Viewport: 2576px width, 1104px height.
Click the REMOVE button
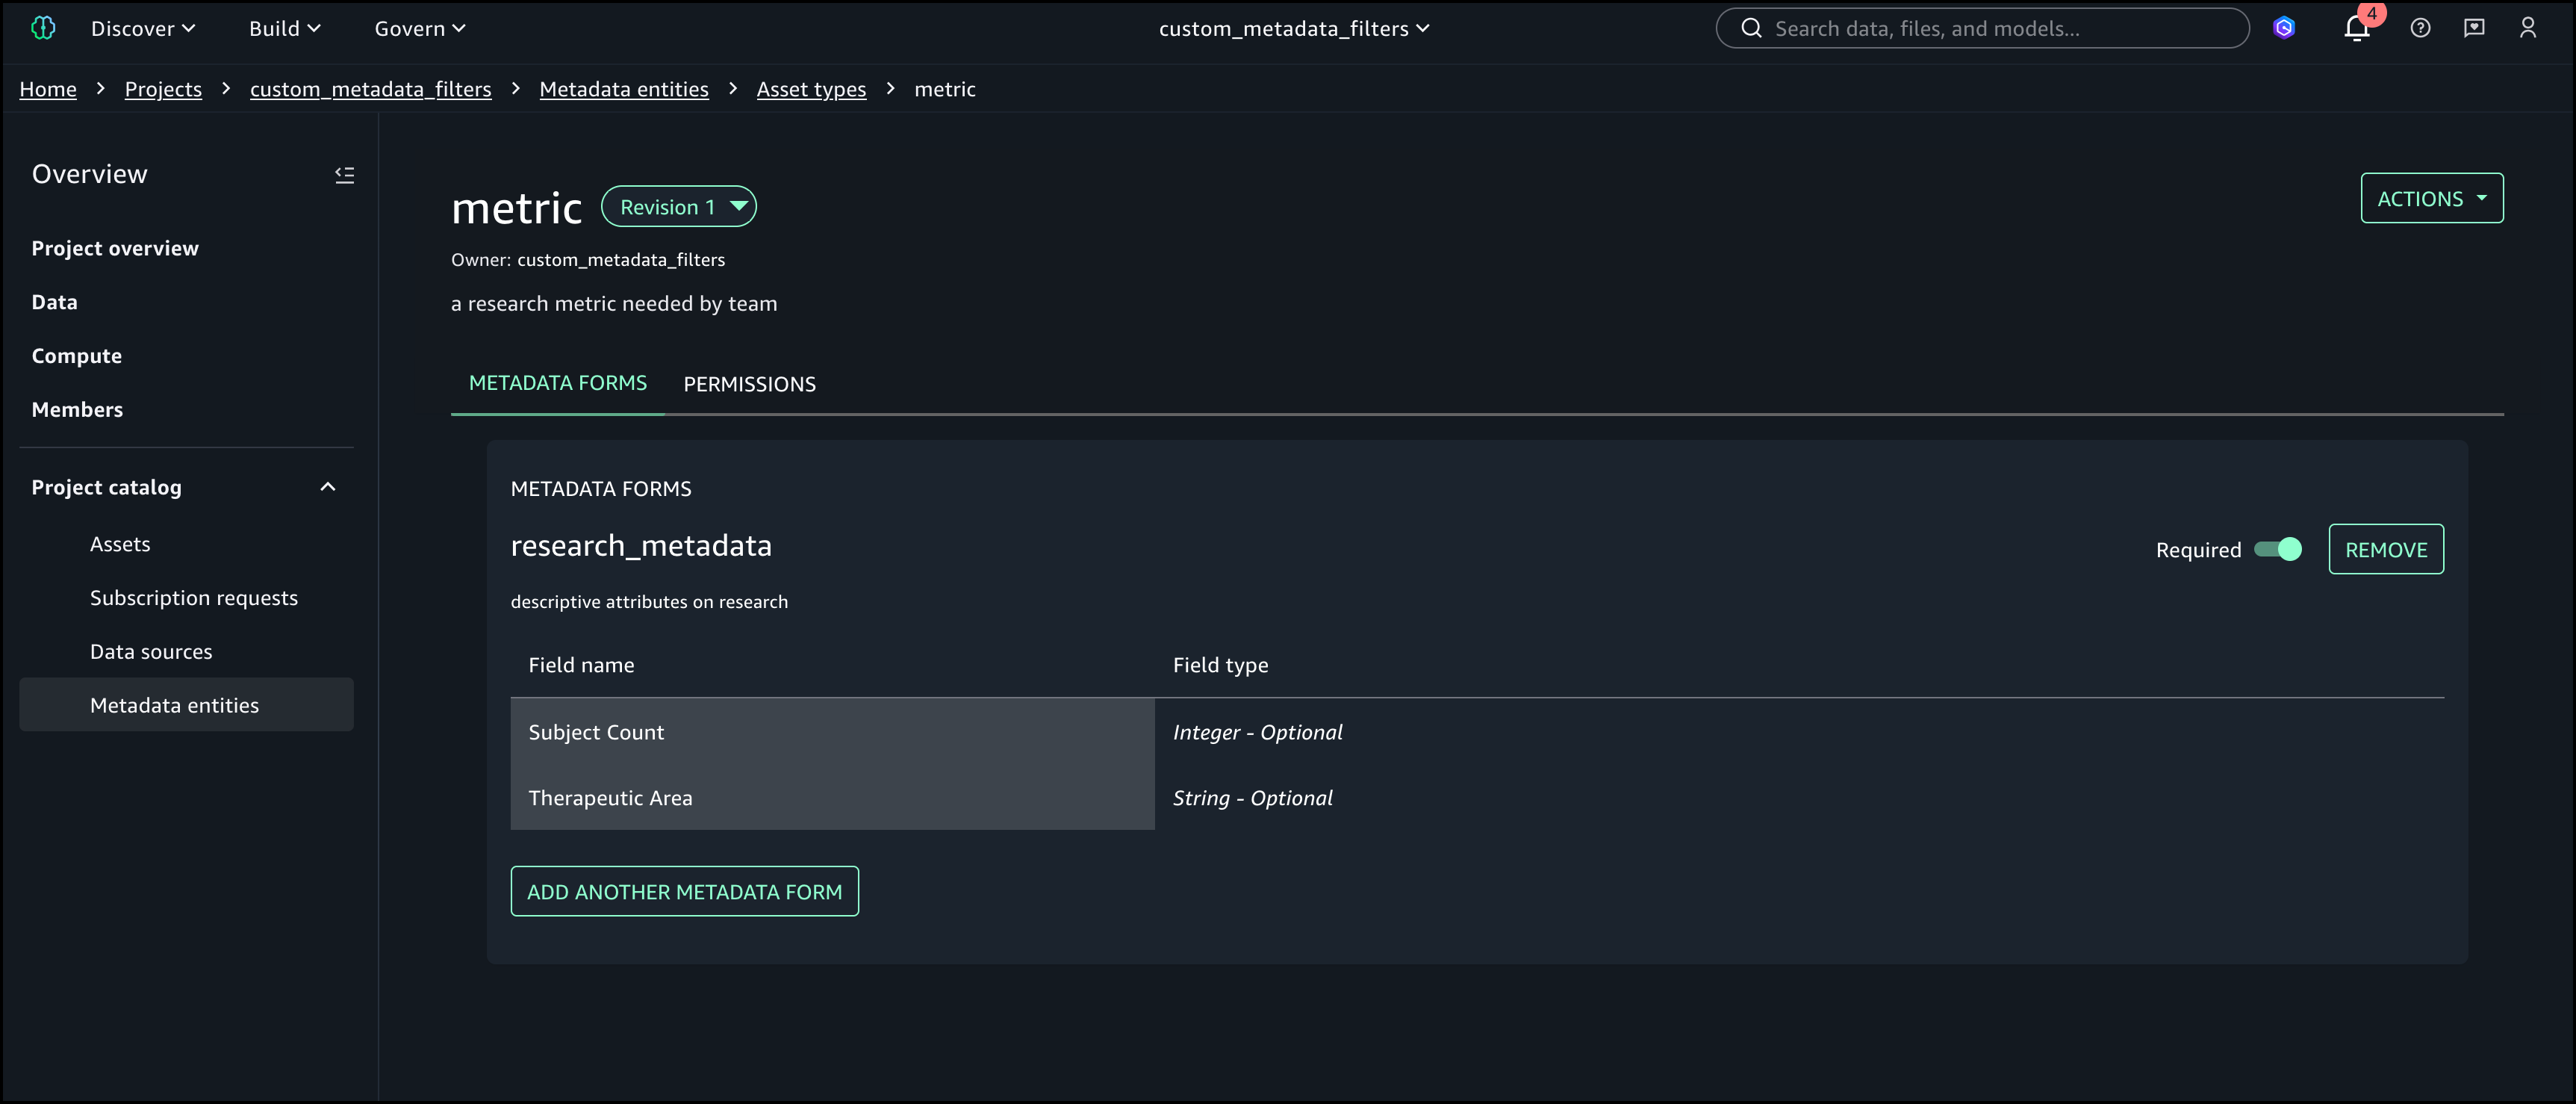(x=2385, y=549)
